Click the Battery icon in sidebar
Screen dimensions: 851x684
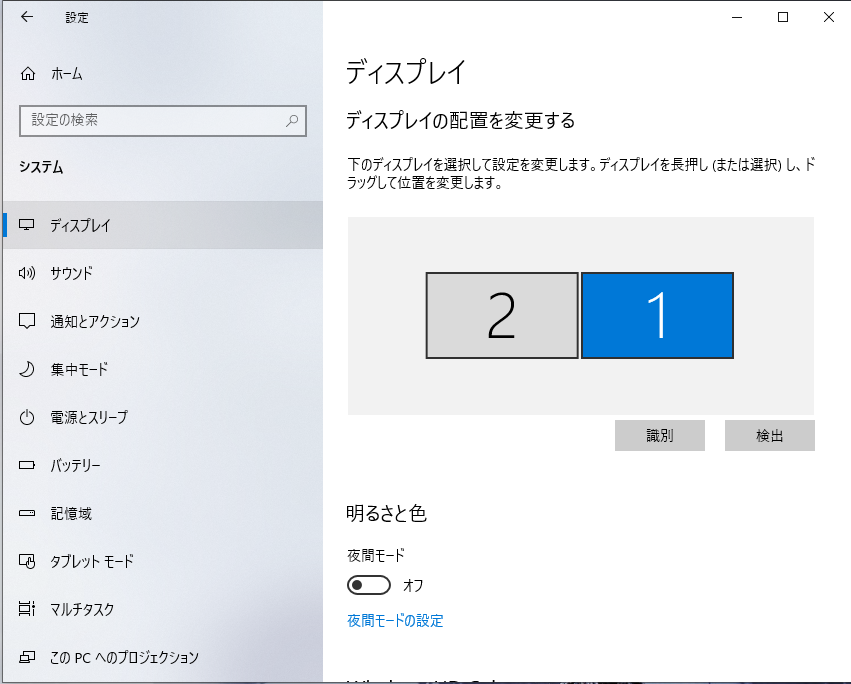pyautogui.click(x=28, y=465)
